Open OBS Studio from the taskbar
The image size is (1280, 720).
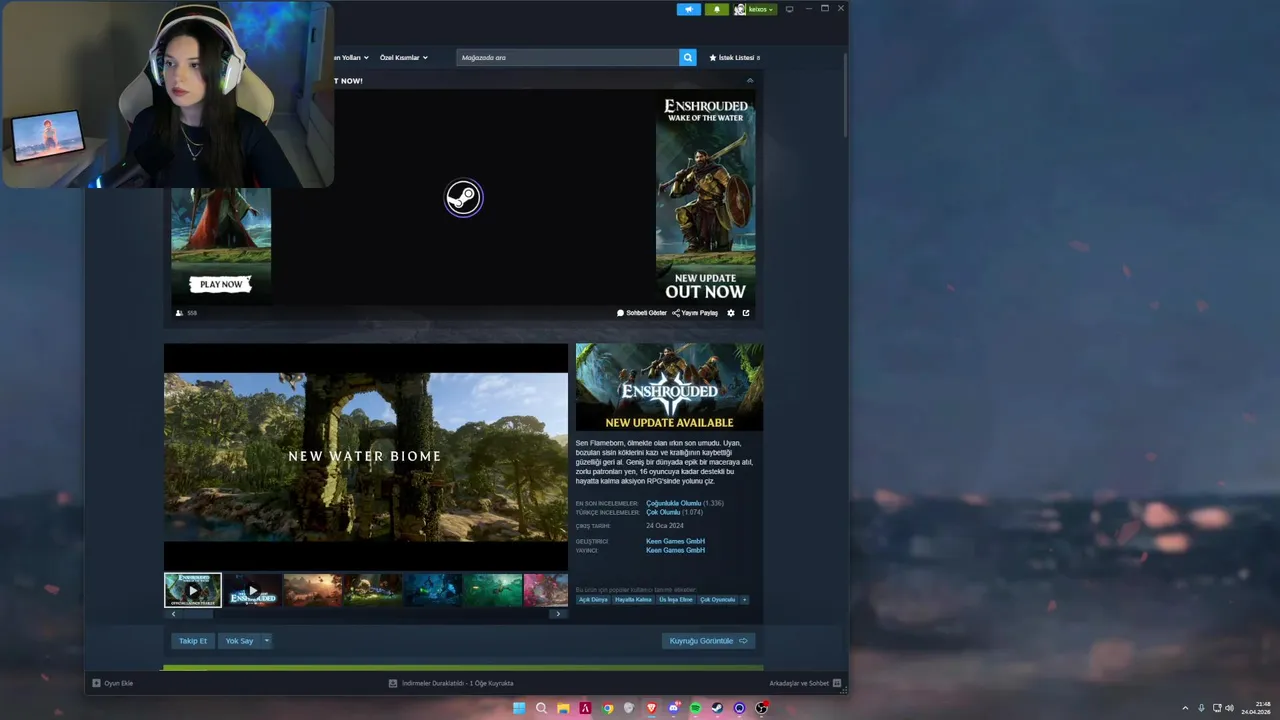click(761, 708)
